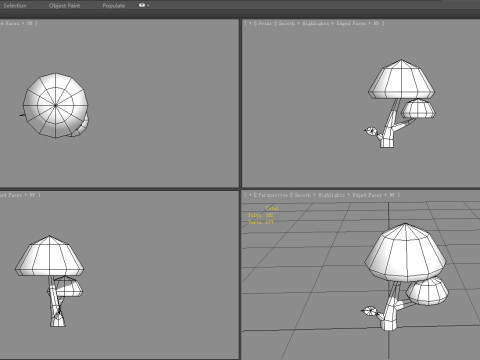The height and width of the screenshot is (360, 480).
Task: Click the Verts statistic in Perspective viewport
Action: [261, 222]
